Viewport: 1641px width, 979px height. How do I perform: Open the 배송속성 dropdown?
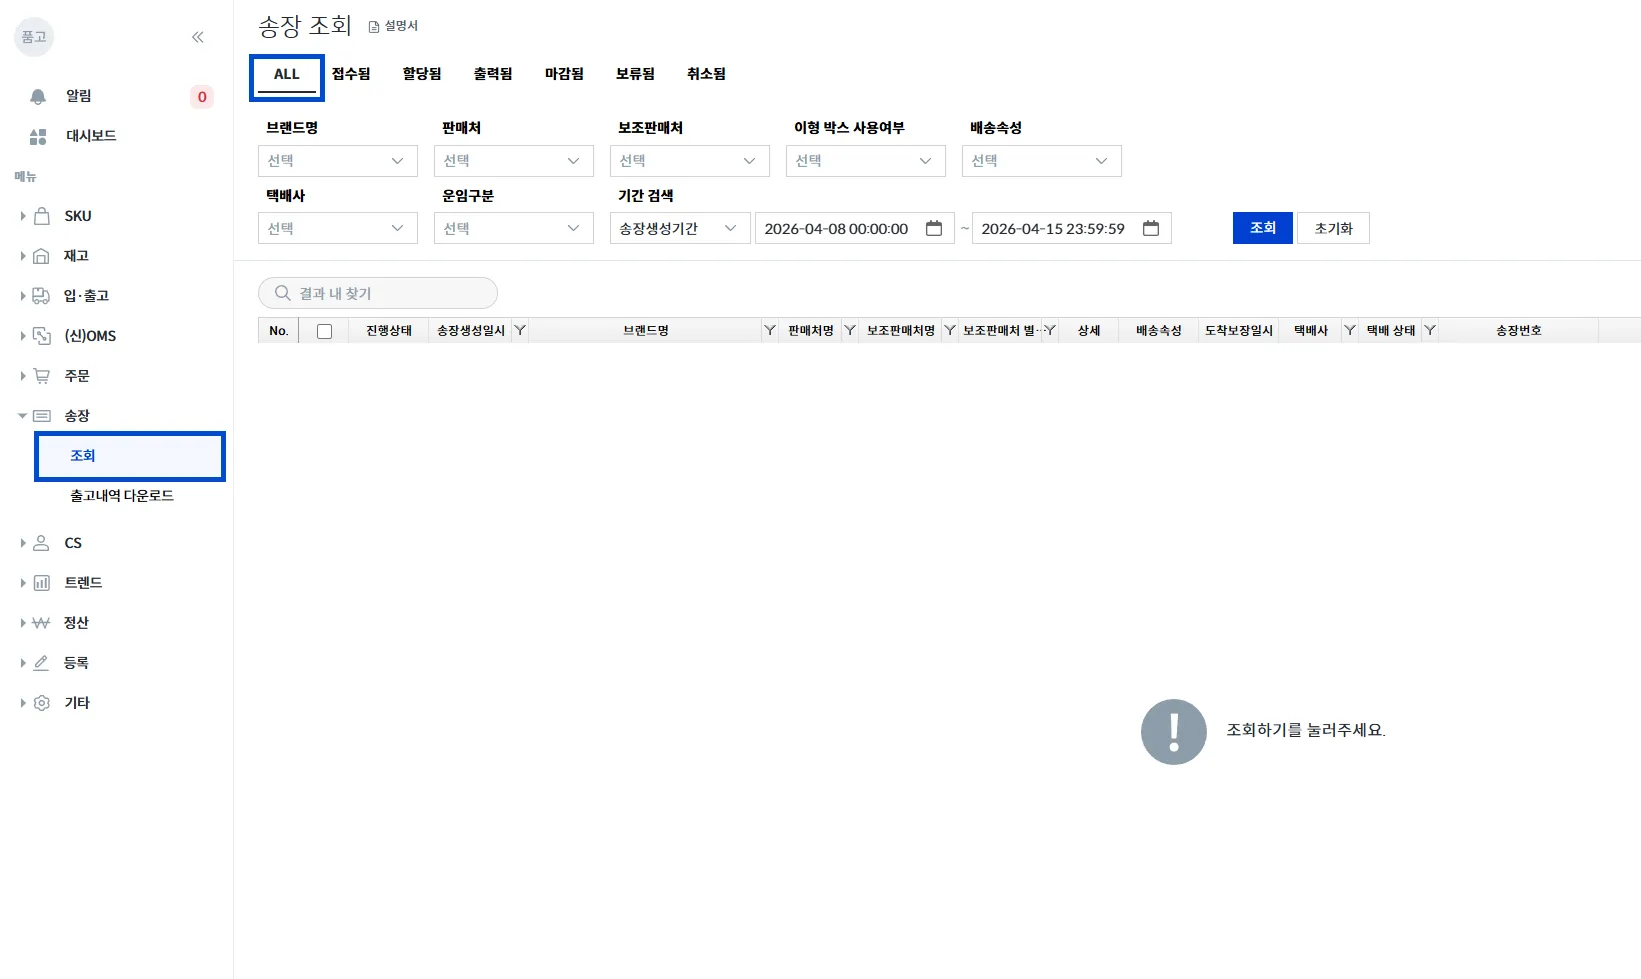coord(1042,161)
